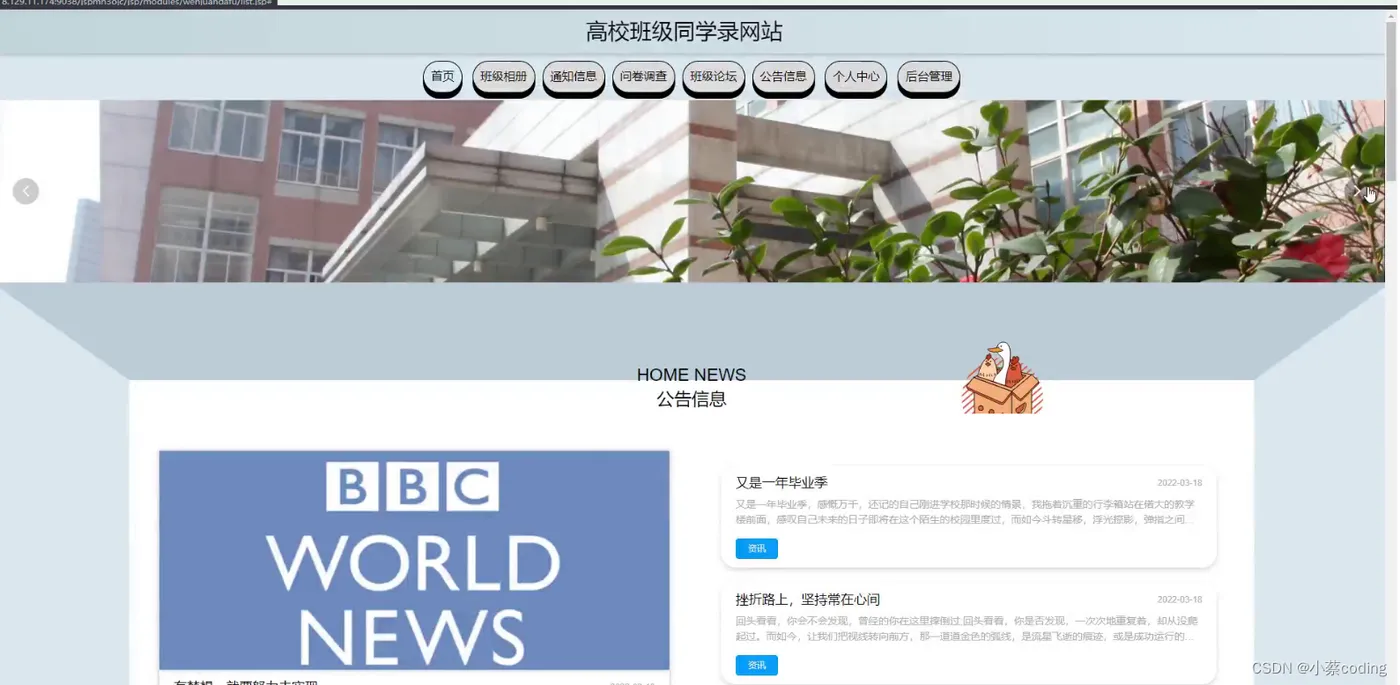The image size is (1400, 685).
Task: Open the 问卷调查 nav item
Action: [643, 77]
